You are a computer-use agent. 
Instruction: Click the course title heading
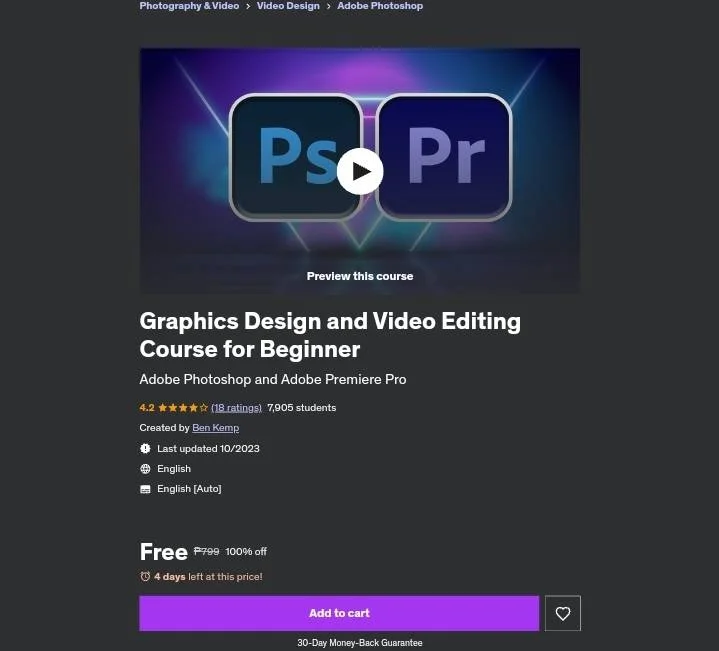click(330, 335)
